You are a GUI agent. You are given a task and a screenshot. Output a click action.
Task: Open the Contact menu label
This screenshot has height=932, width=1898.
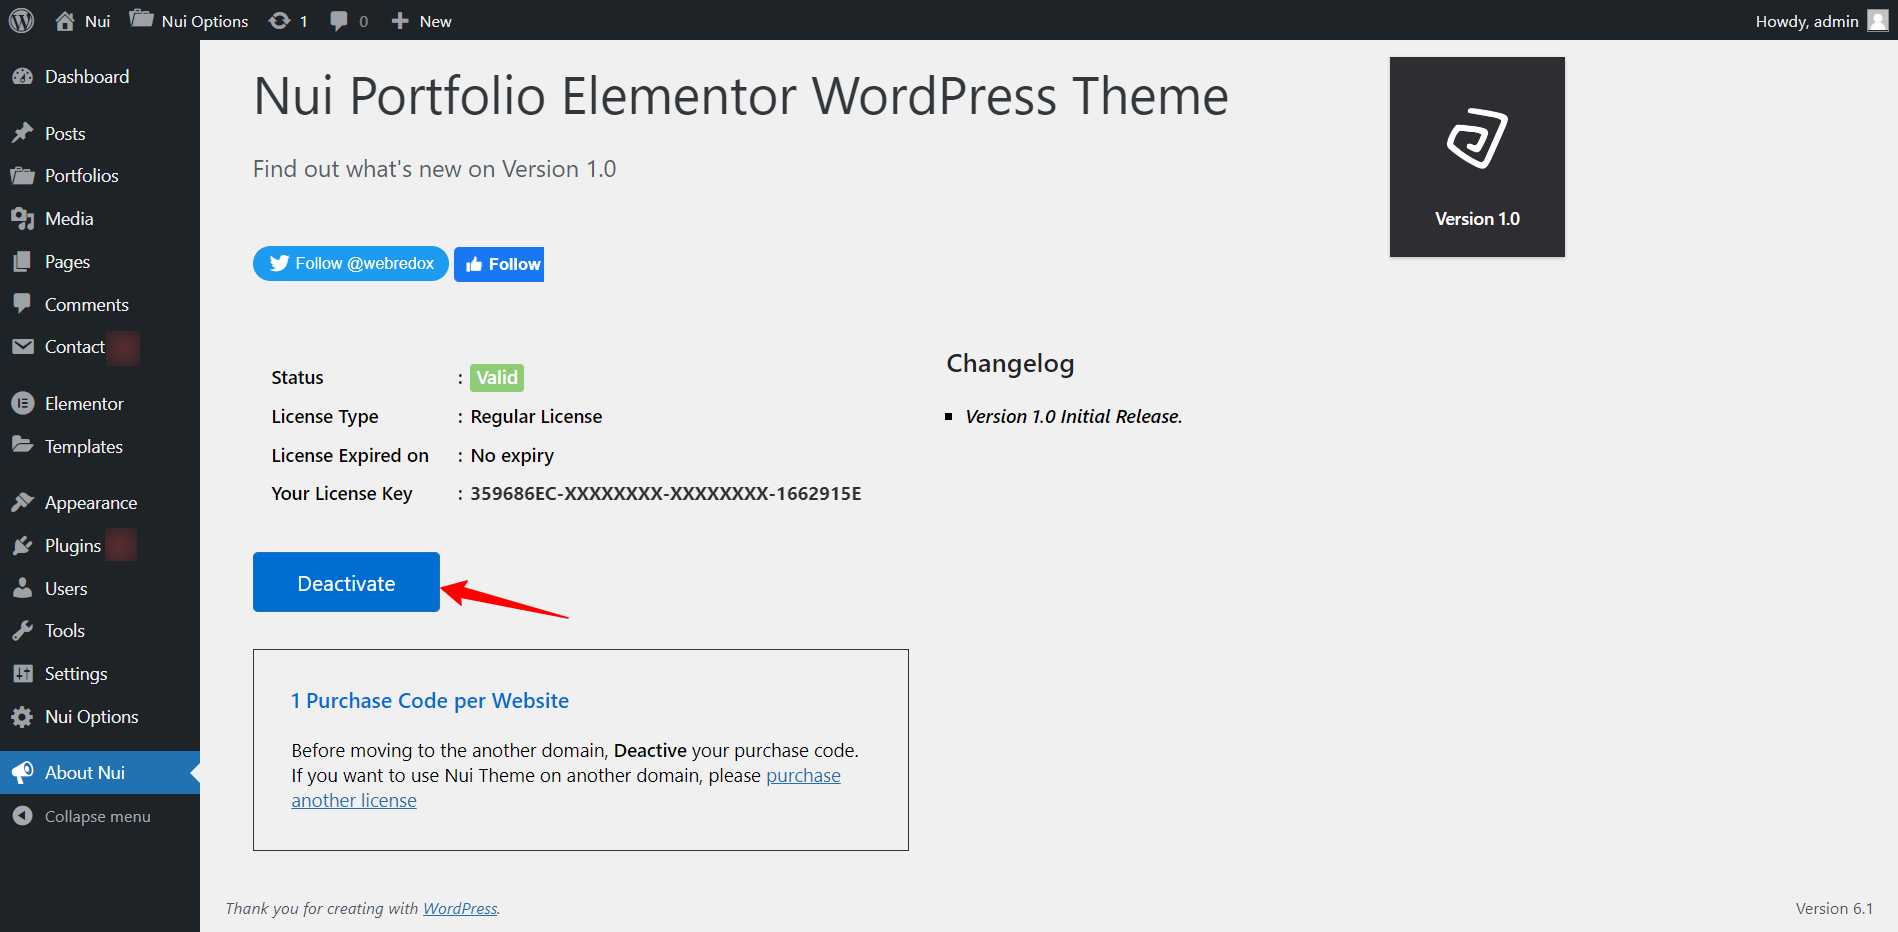[75, 347]
